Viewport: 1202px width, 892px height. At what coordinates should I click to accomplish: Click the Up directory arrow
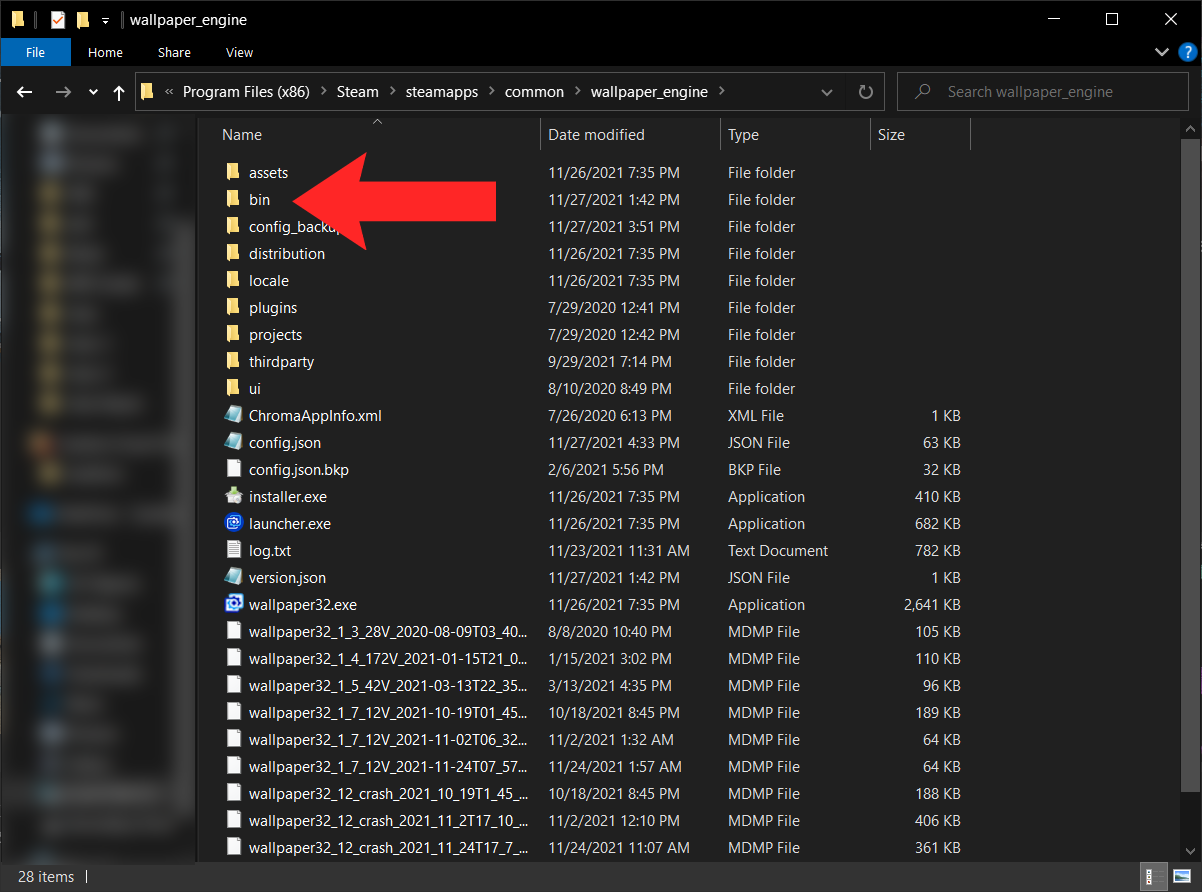[119, 92]
